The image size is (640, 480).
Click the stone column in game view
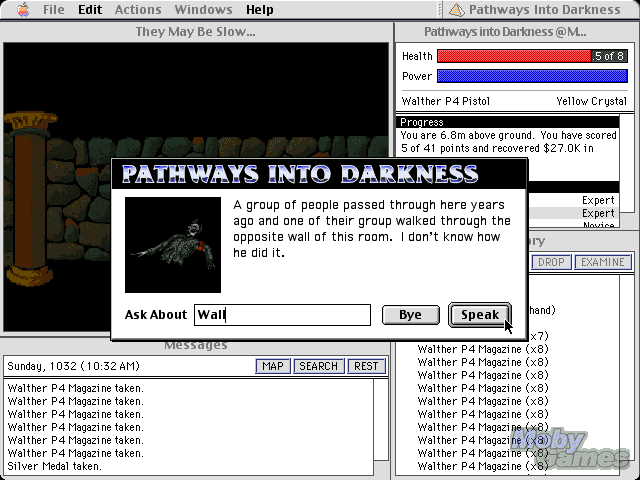coord(29,200)
